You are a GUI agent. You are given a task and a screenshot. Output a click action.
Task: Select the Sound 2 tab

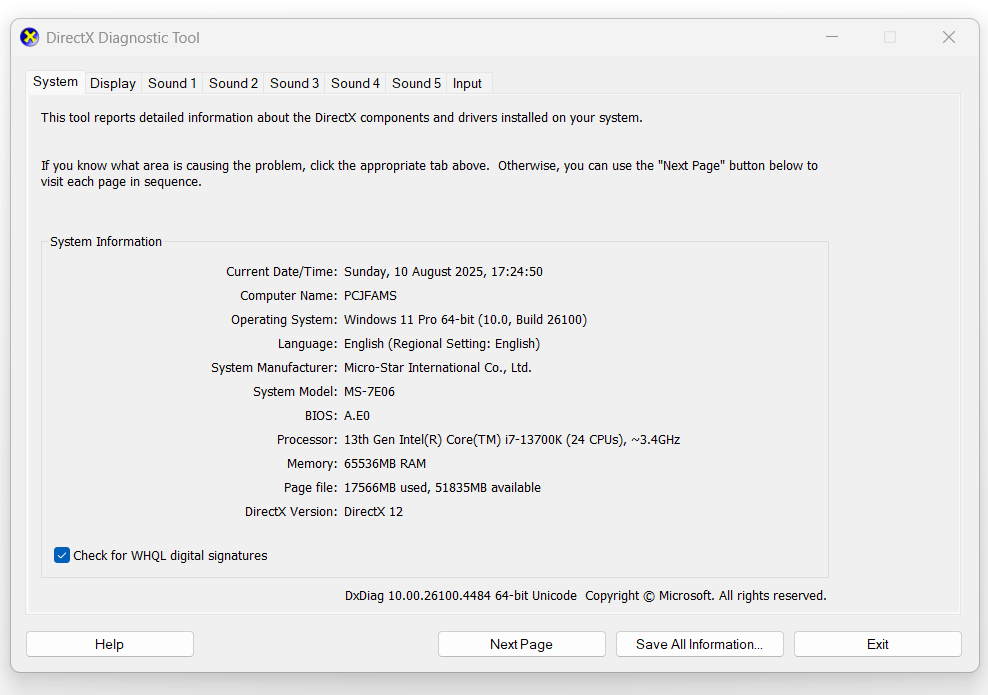click(x=233, y=83)
